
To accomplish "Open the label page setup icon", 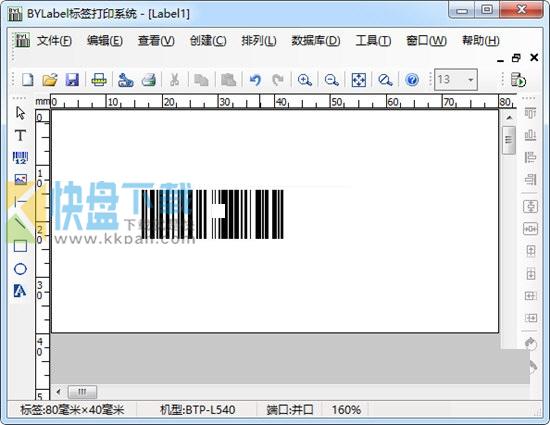I will click(99, 80).
